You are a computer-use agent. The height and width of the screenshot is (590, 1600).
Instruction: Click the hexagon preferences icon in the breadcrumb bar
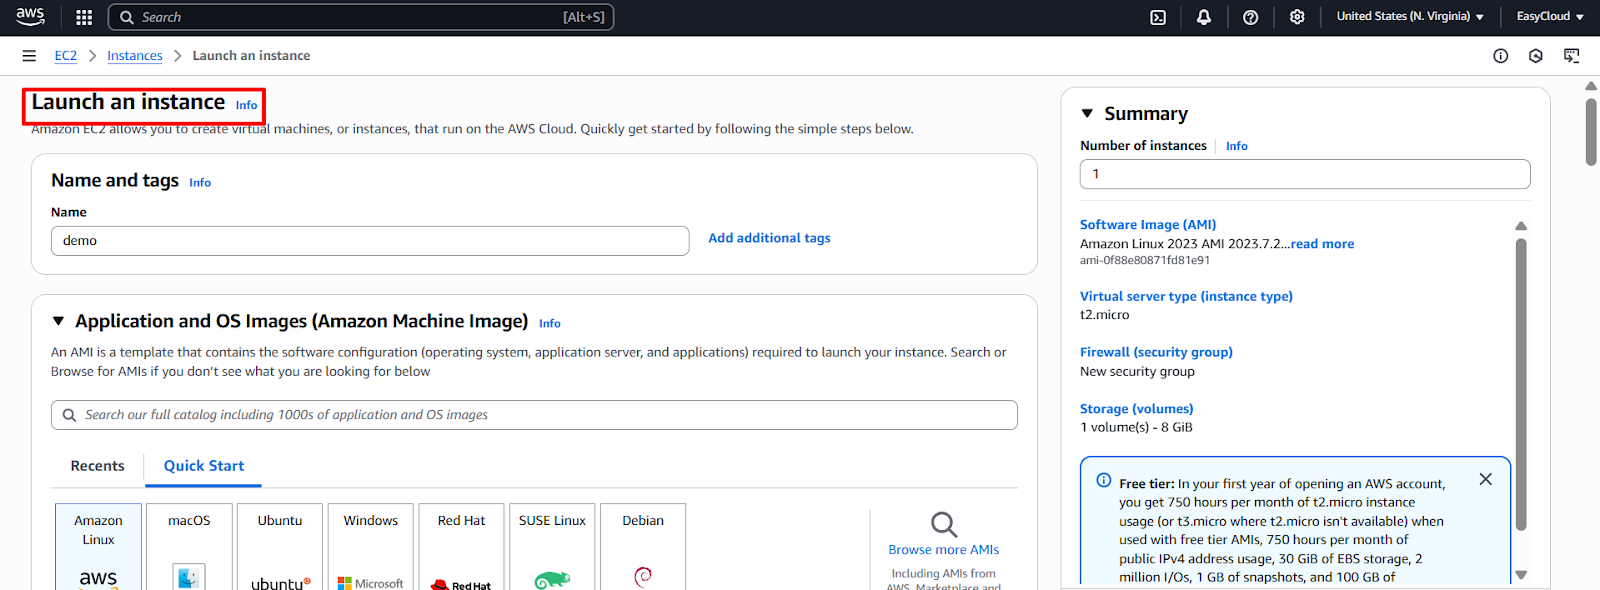pyautogui.click(x=1536, y=56)
